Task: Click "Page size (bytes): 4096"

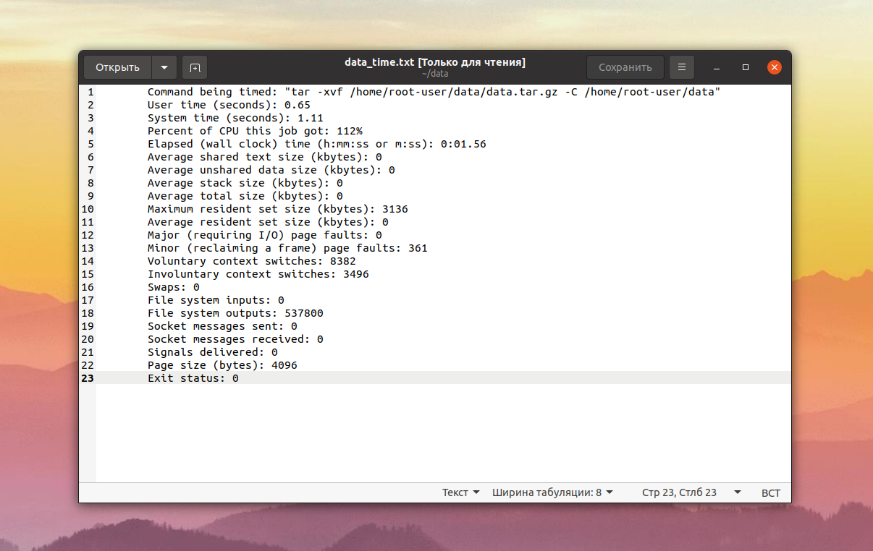Action: point(222,365)
